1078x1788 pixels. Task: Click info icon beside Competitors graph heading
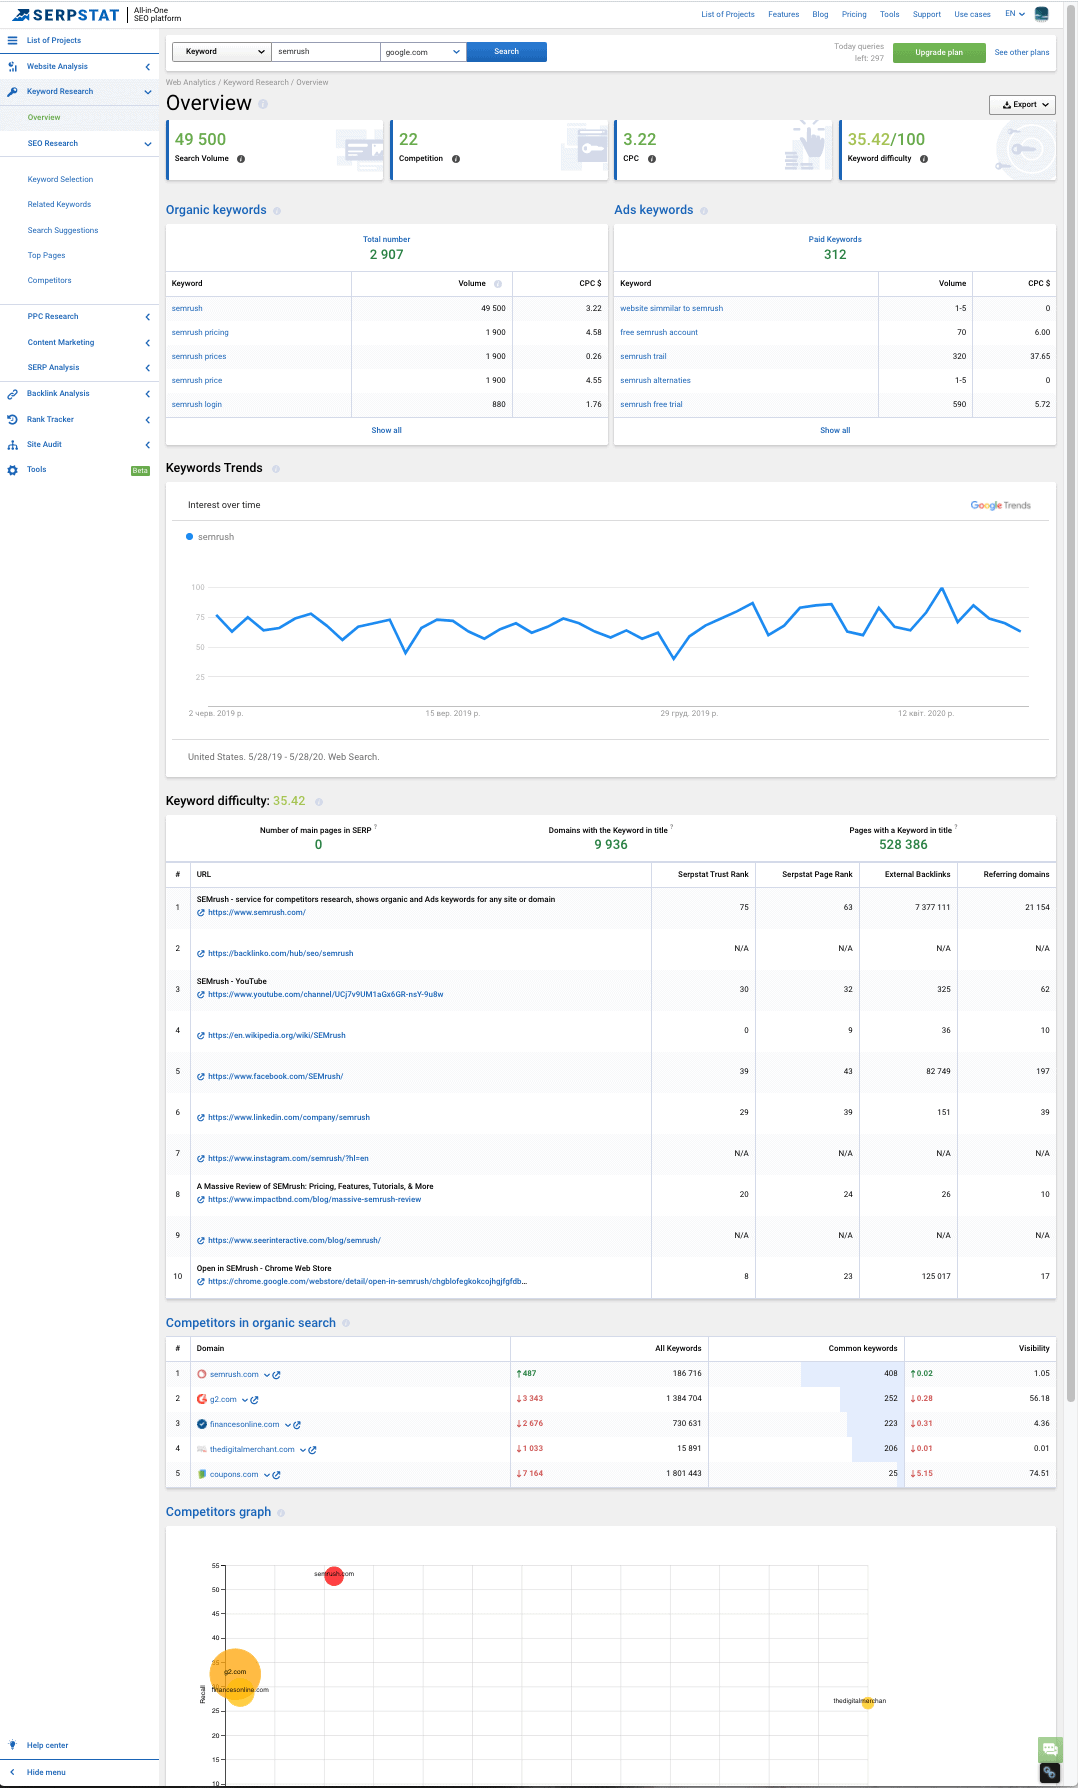[x=281, y=1513]
